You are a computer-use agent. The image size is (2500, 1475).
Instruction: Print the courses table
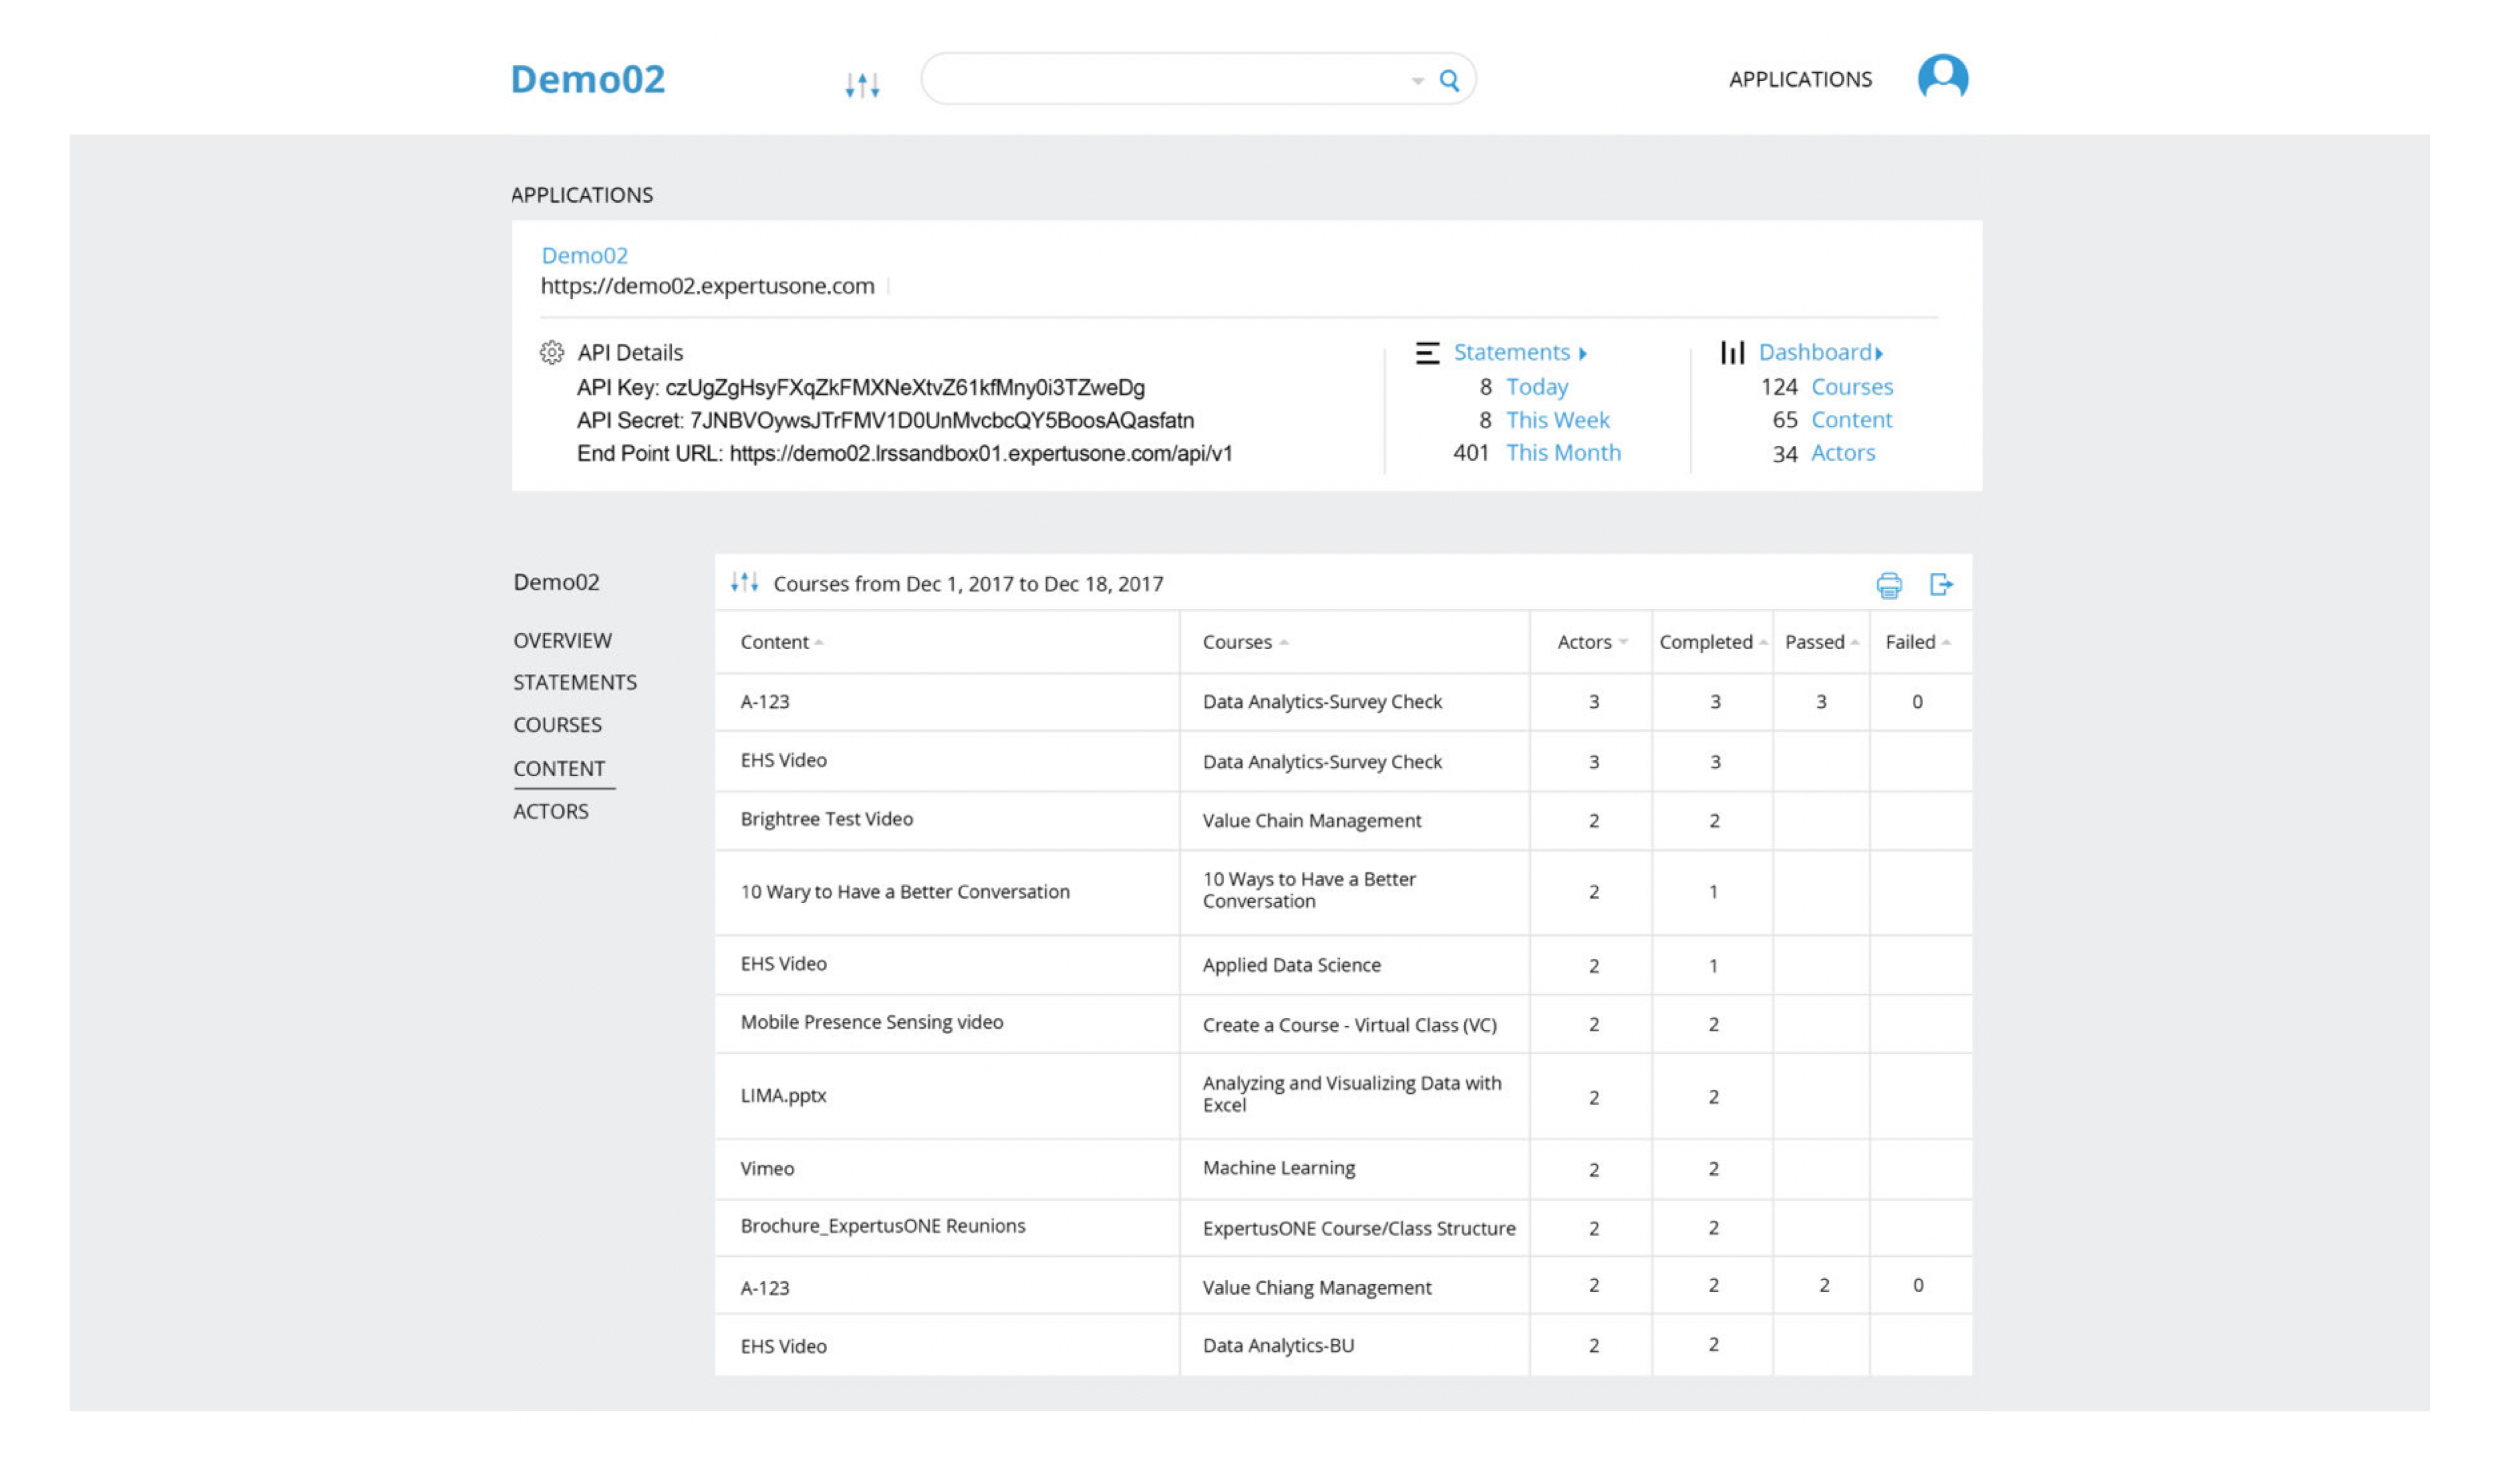pyautogui.click(x=1889, y=585)
